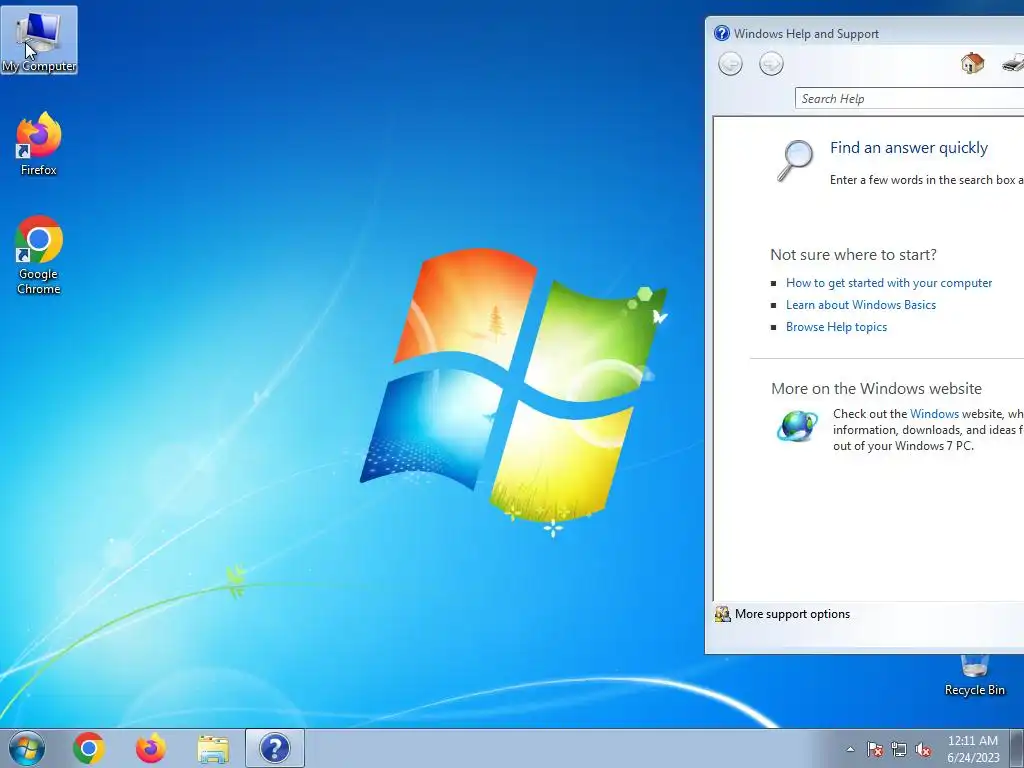Select the My Computer desktop icon
The width and height of the screenshot is (1024, 768).
[39, 40]
